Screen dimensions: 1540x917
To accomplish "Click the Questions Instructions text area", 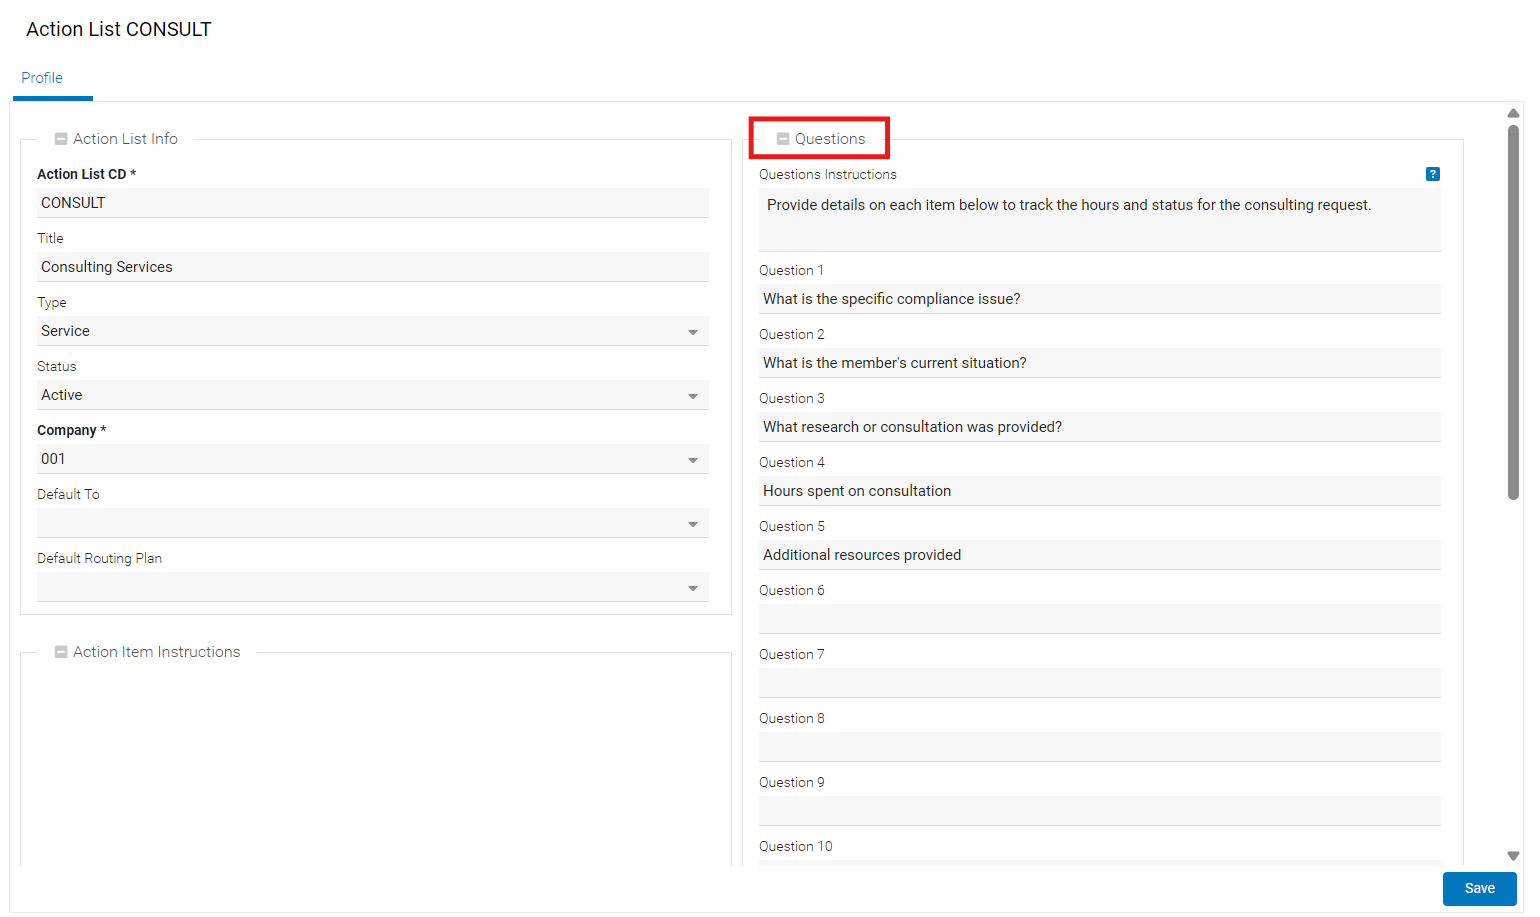I will point(1100,220).
